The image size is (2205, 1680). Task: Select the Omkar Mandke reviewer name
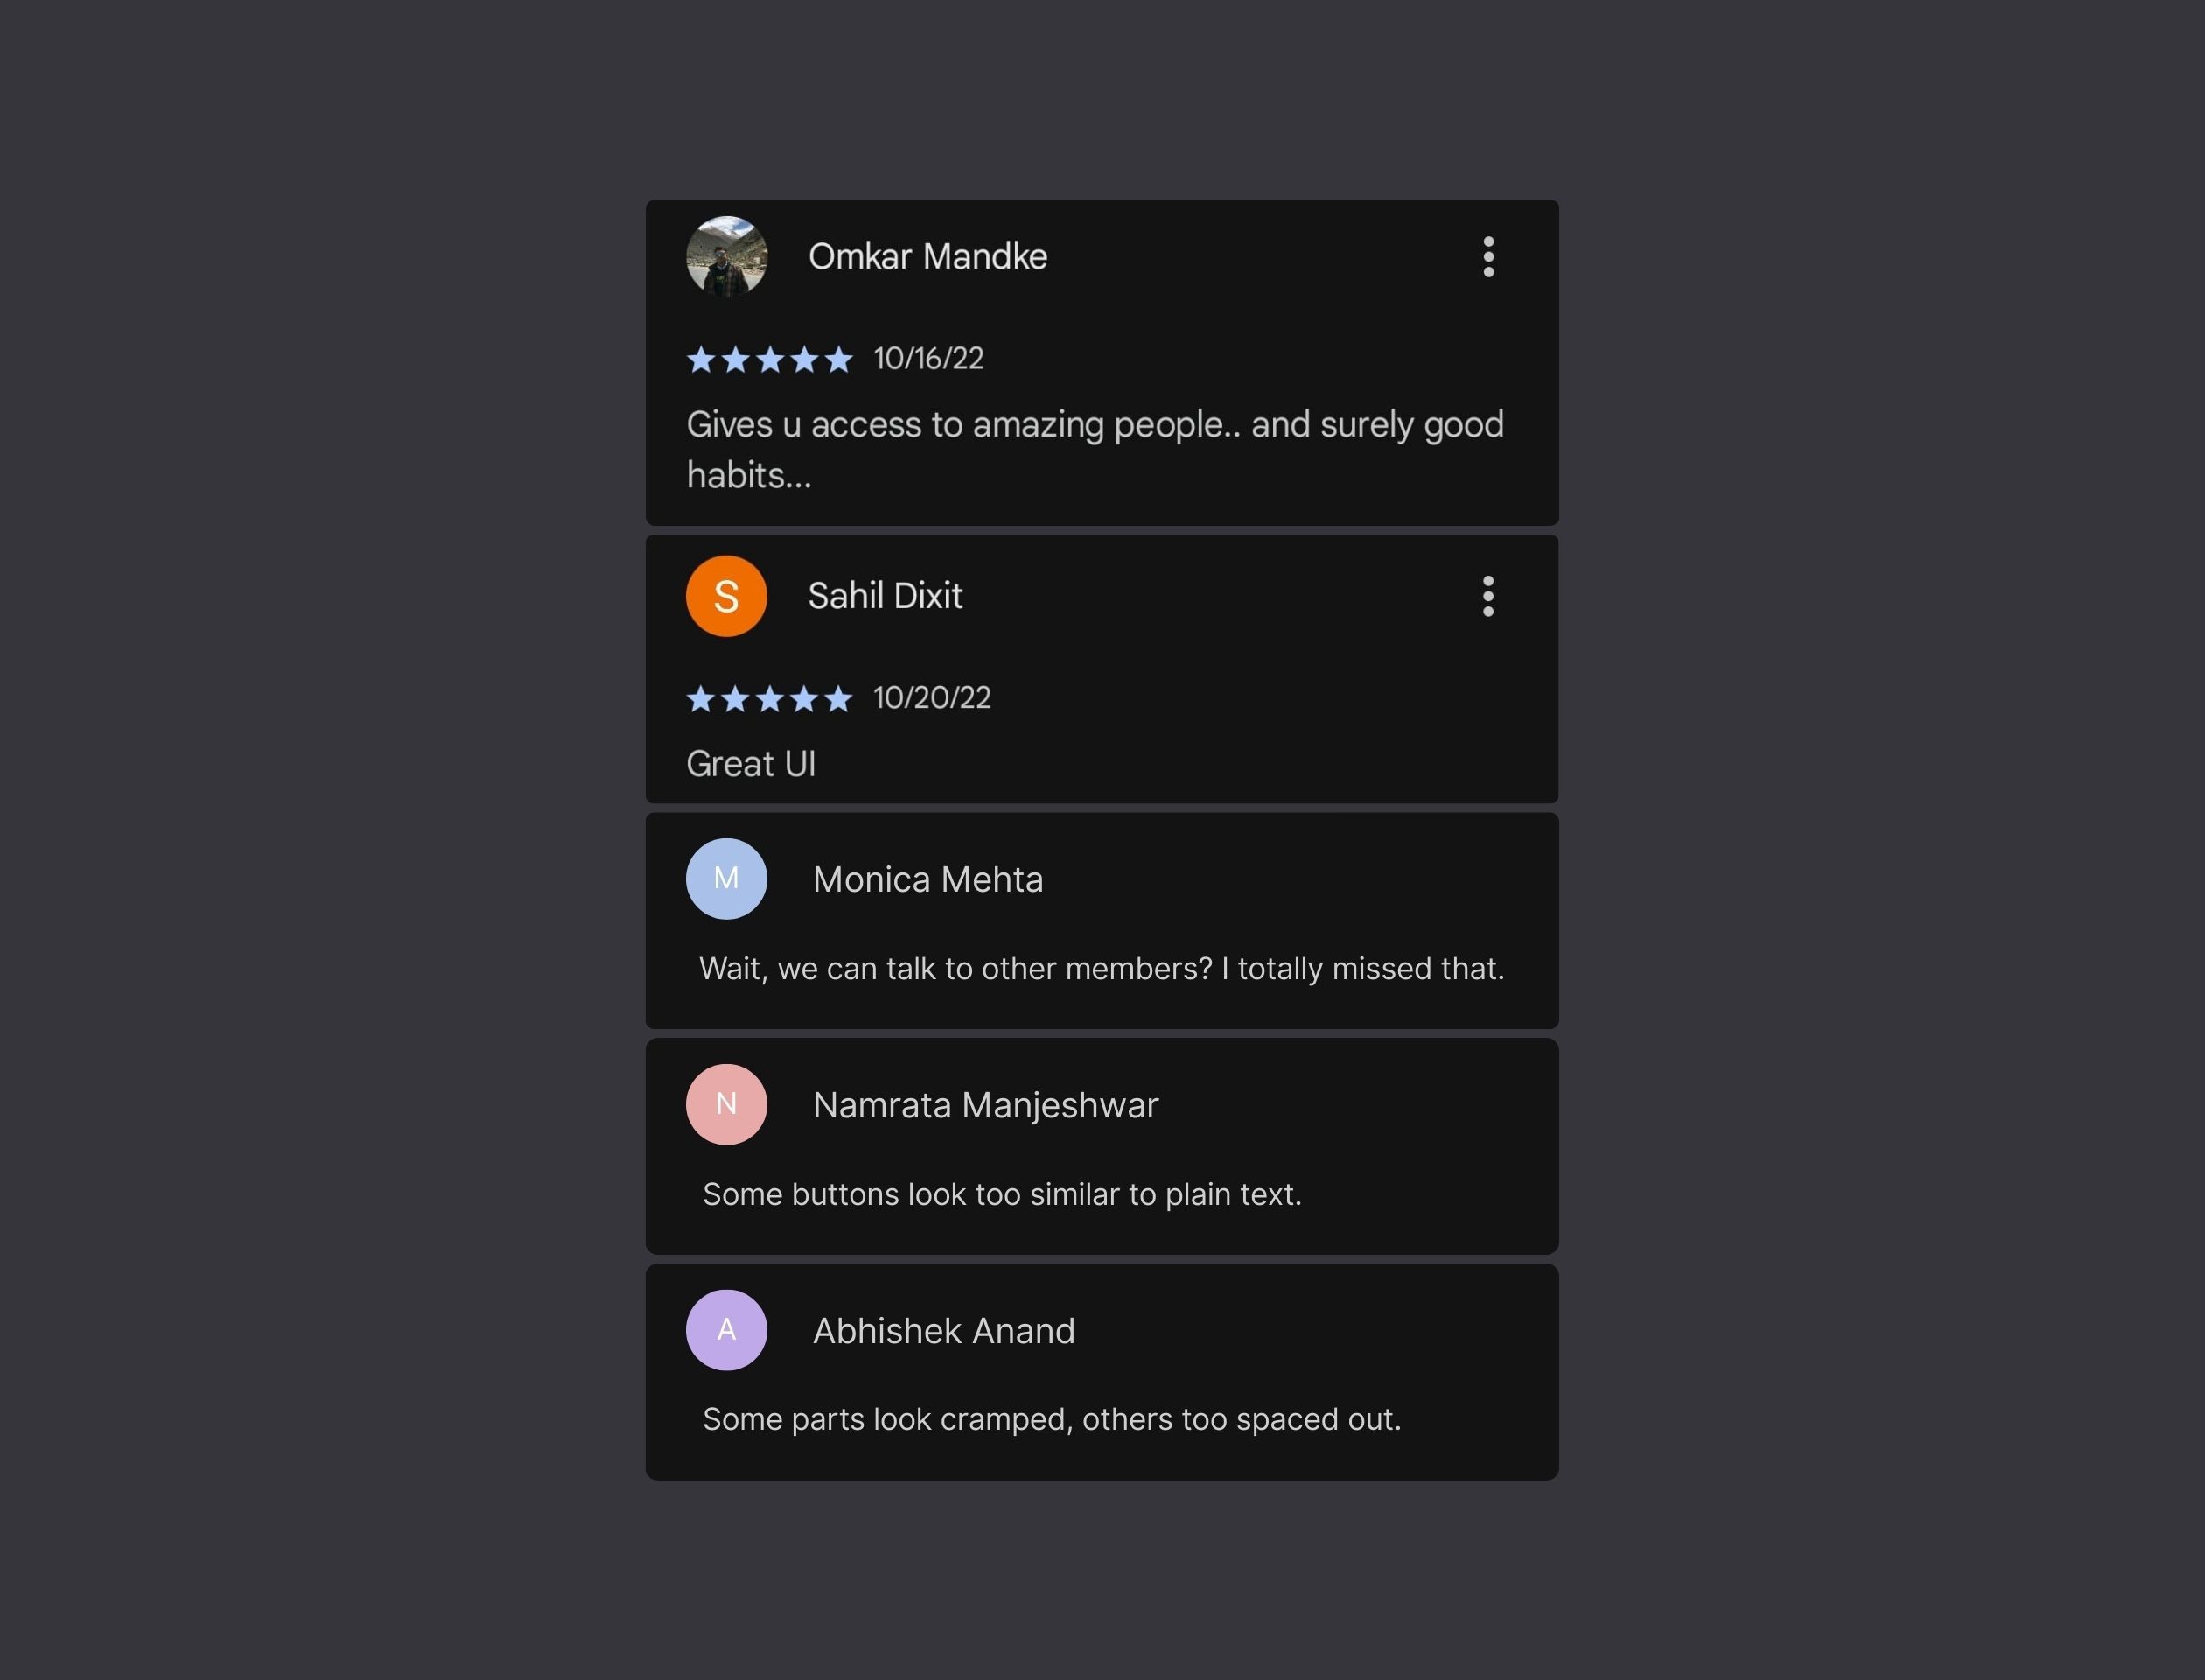click(x=927, y=257)
